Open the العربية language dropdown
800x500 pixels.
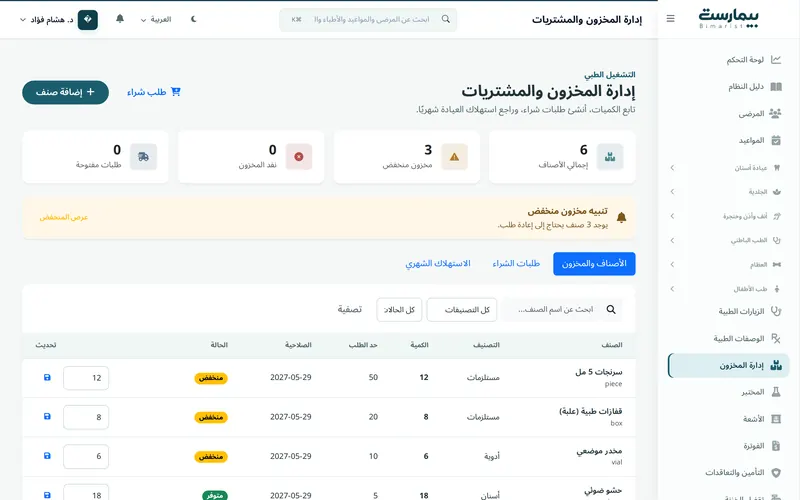point(156,19)
